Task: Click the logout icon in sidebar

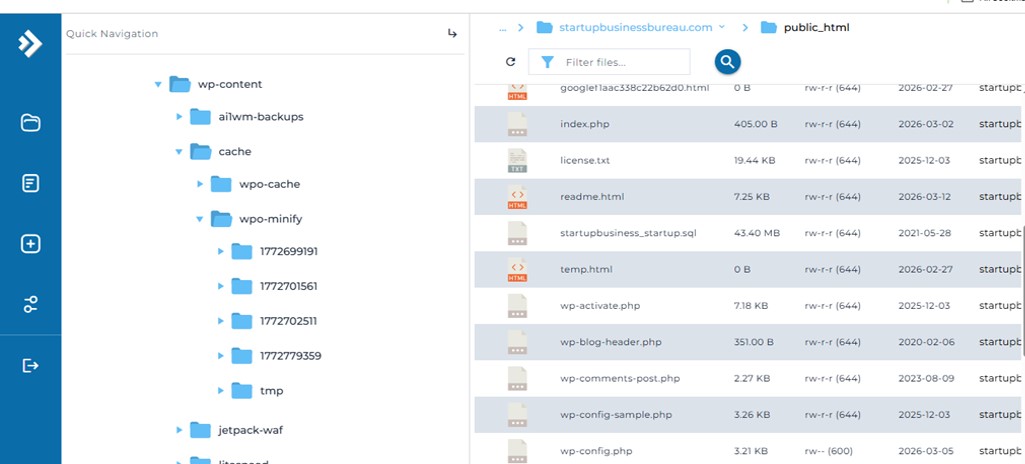Action: tap(30, 366)
